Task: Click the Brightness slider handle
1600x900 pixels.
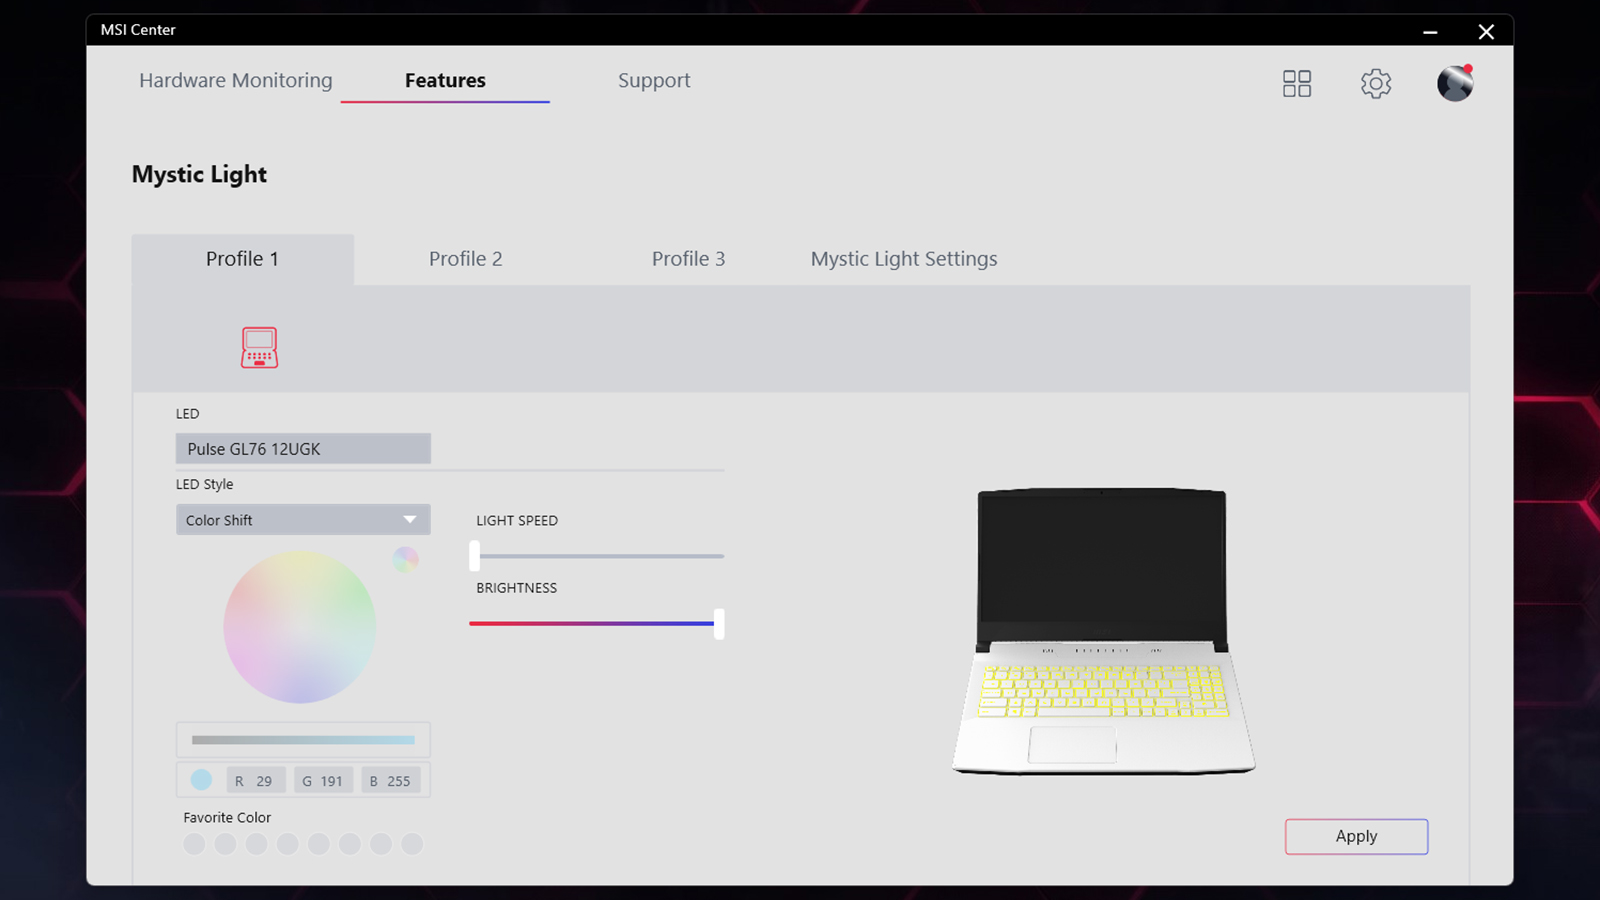Action: point(719,624)
